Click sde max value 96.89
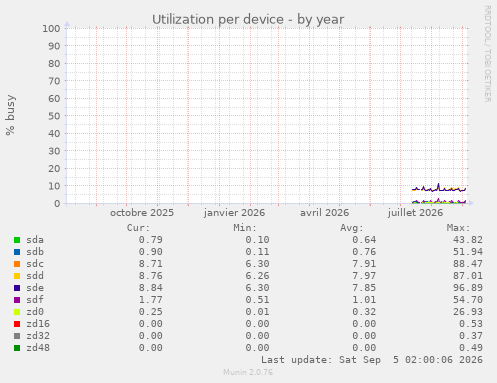This screenshot has height=383, width=497. tap(468, 288)
